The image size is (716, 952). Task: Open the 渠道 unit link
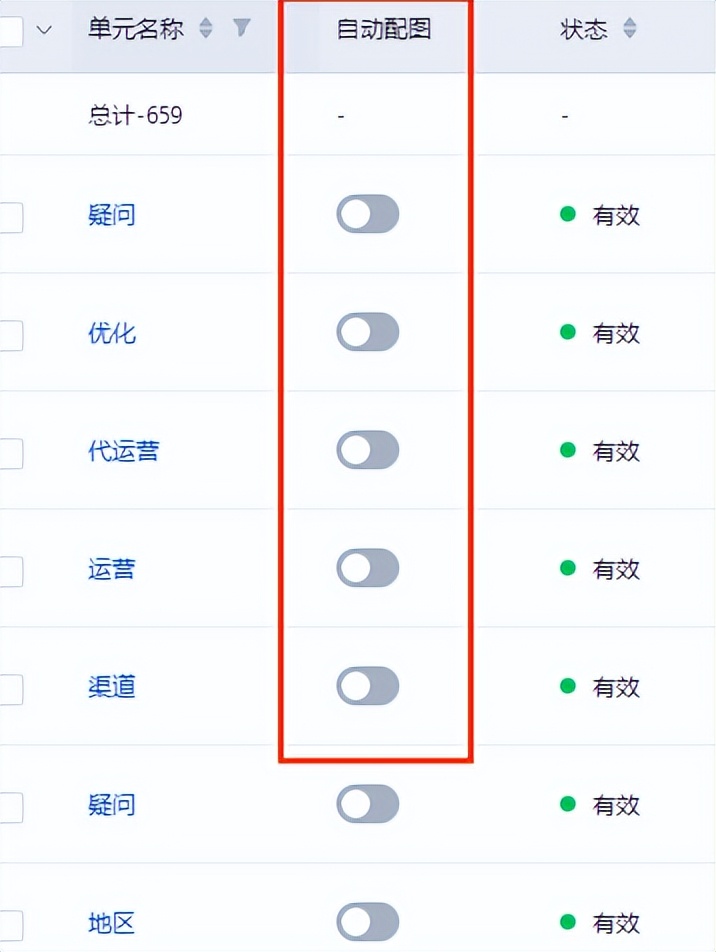[x=111, y=687]
